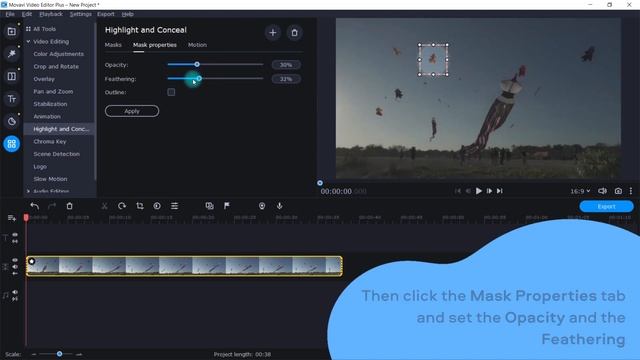Click the record video webcam icon
This screenshot has width=640, height=360.
click(262, 206)
